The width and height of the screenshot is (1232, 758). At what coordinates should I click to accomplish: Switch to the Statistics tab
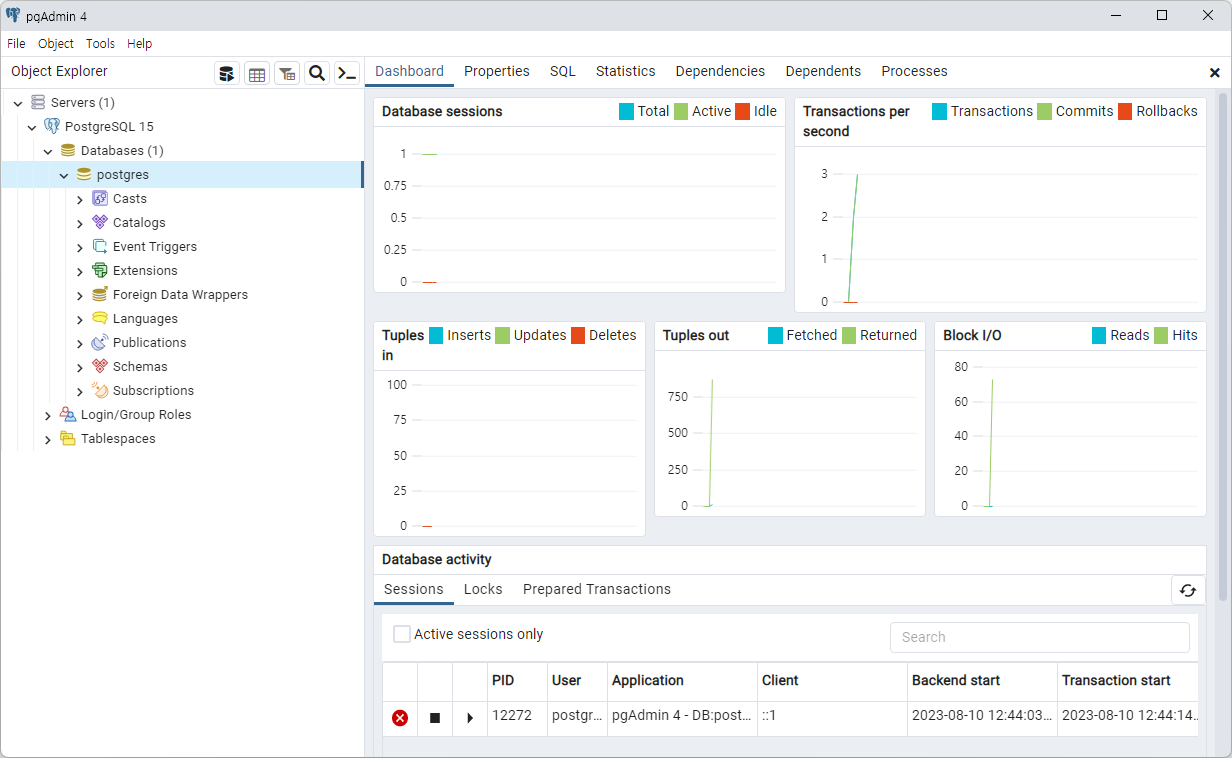tap(626, 72)
